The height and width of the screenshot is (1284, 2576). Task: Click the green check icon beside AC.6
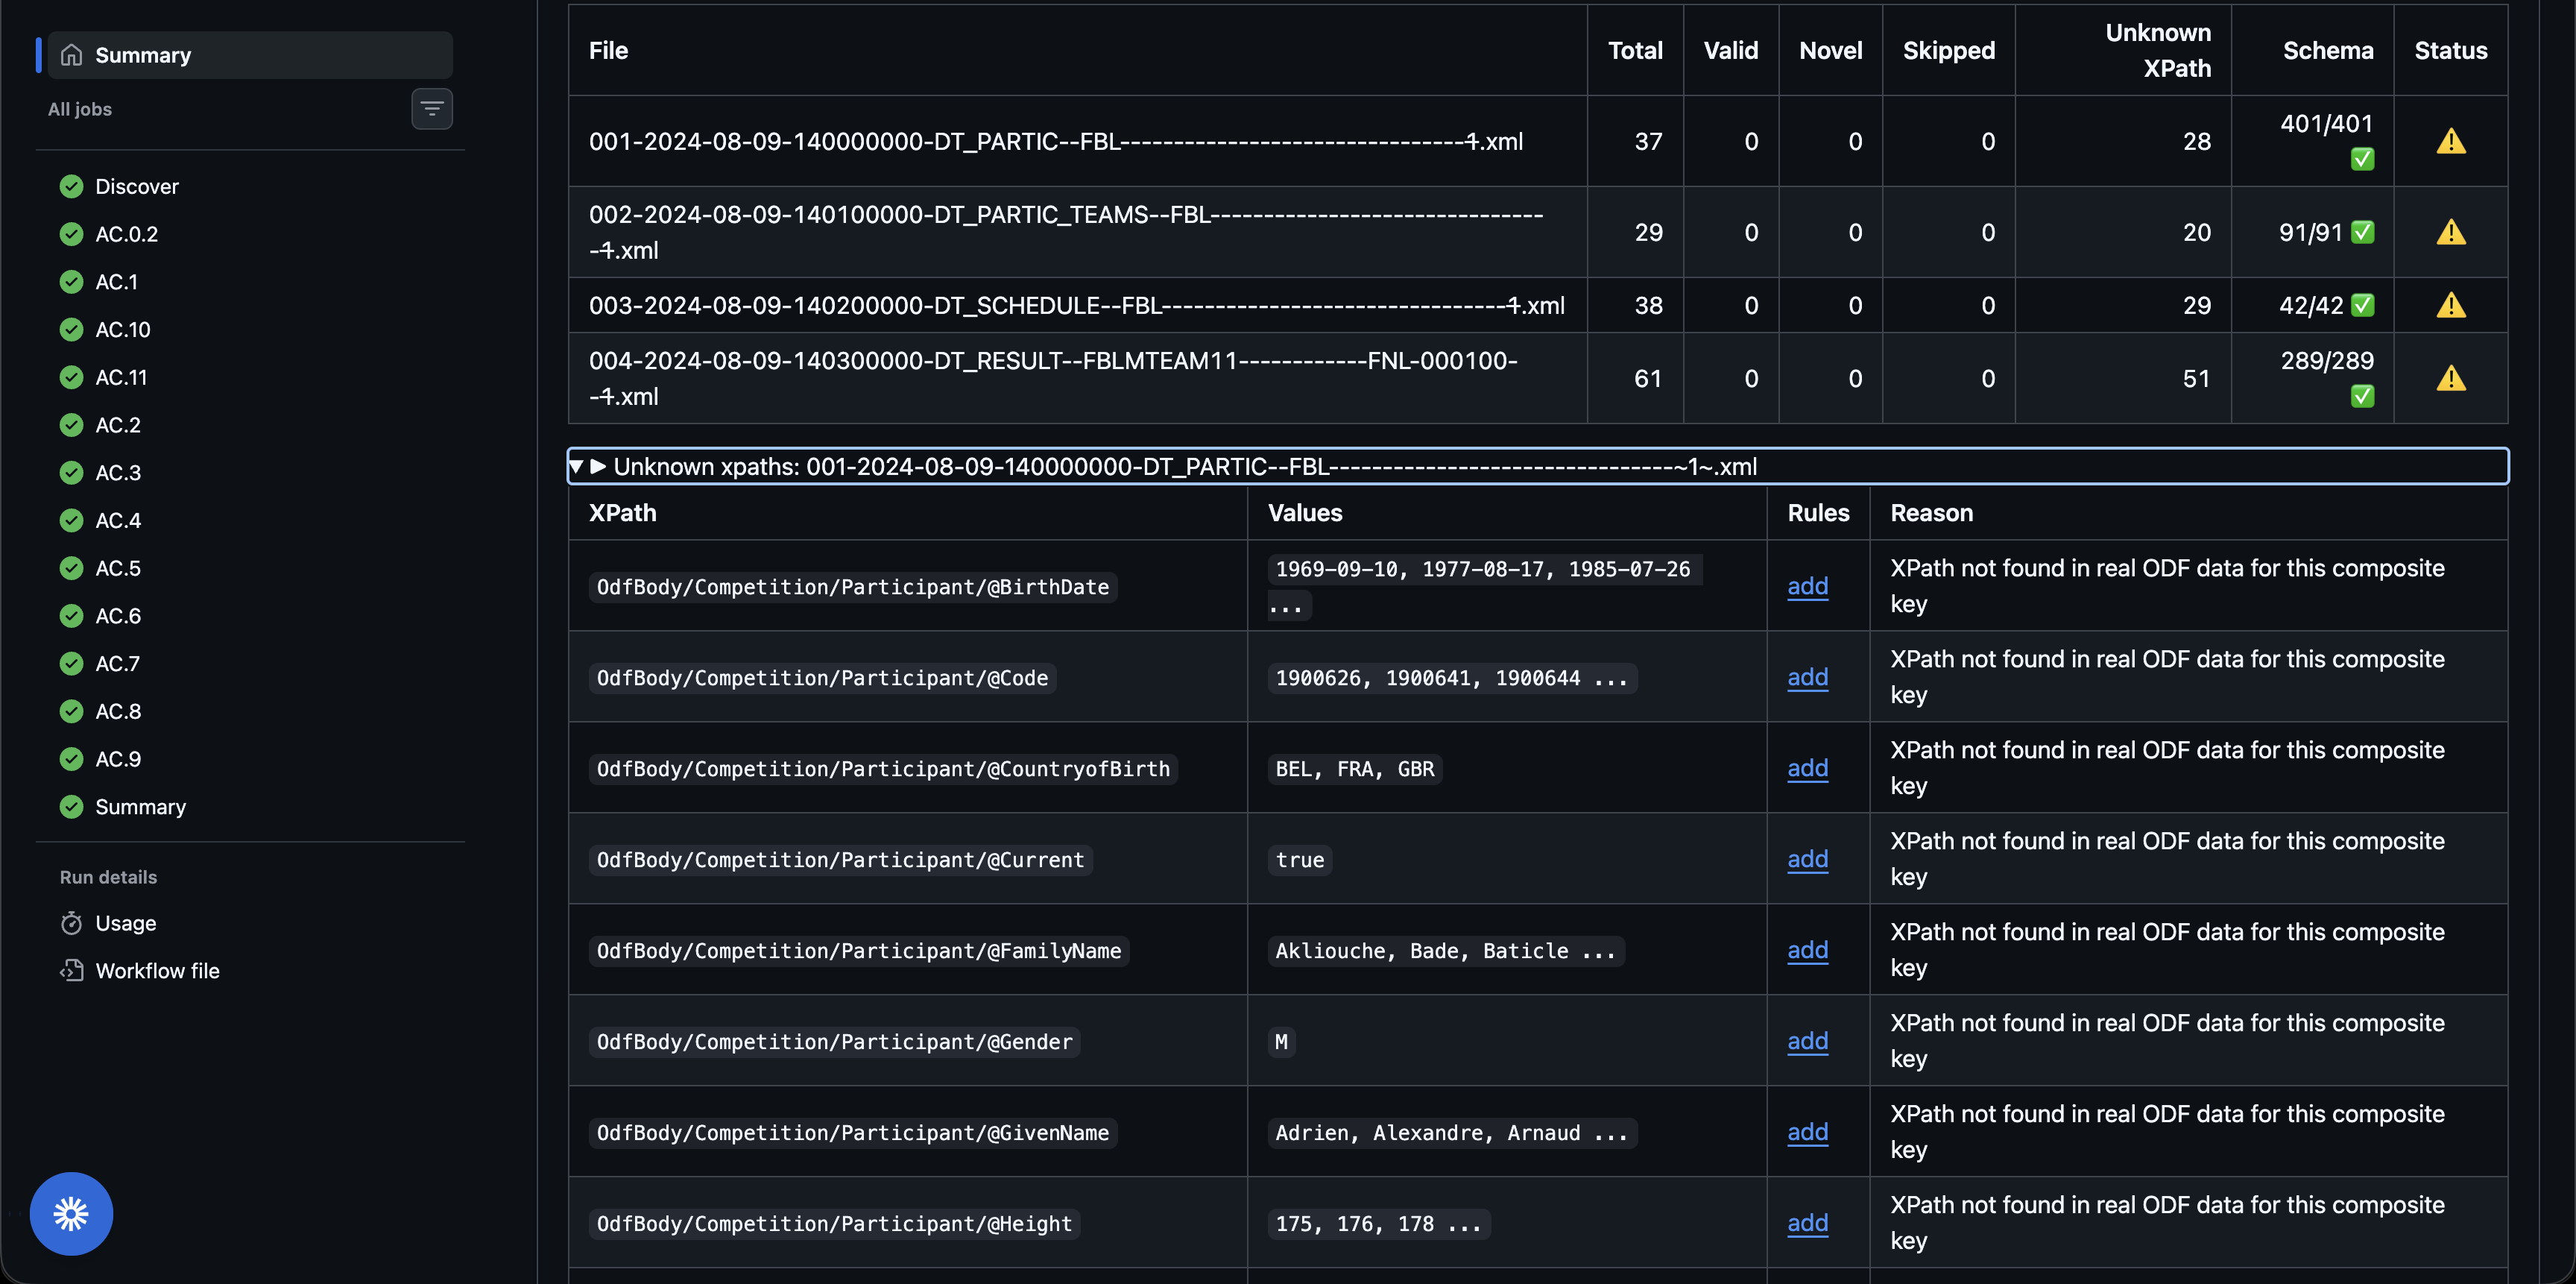click(71, 616)
